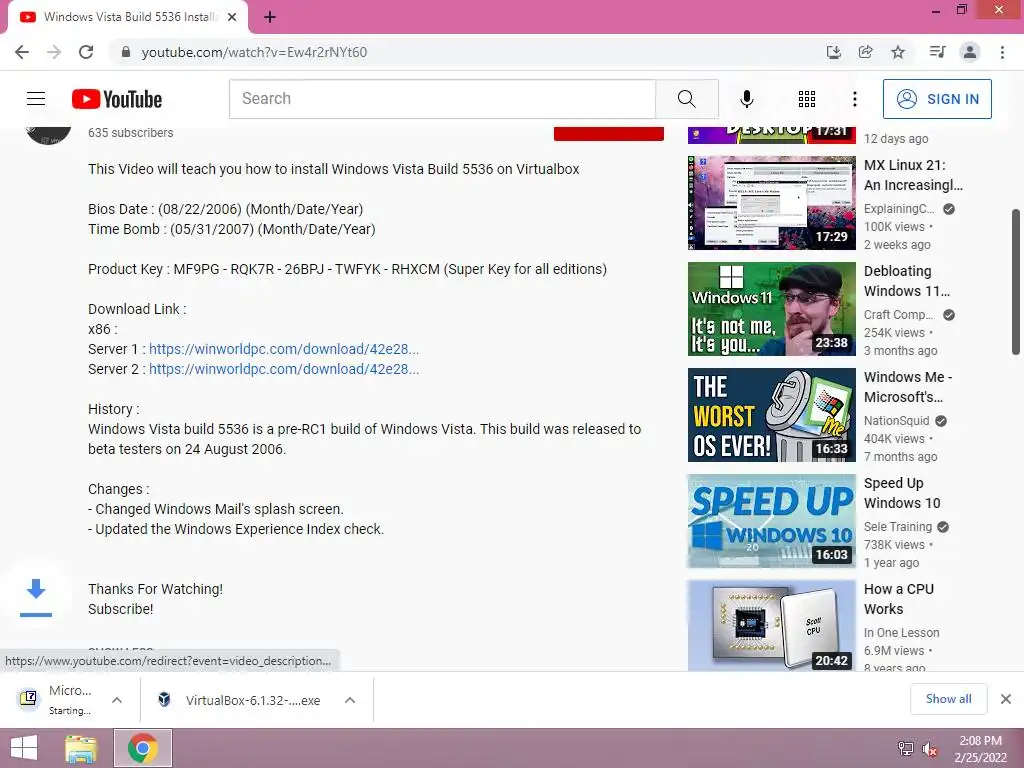
Task: Open Chrome three-dot menu
Action: coord(1002,52)
